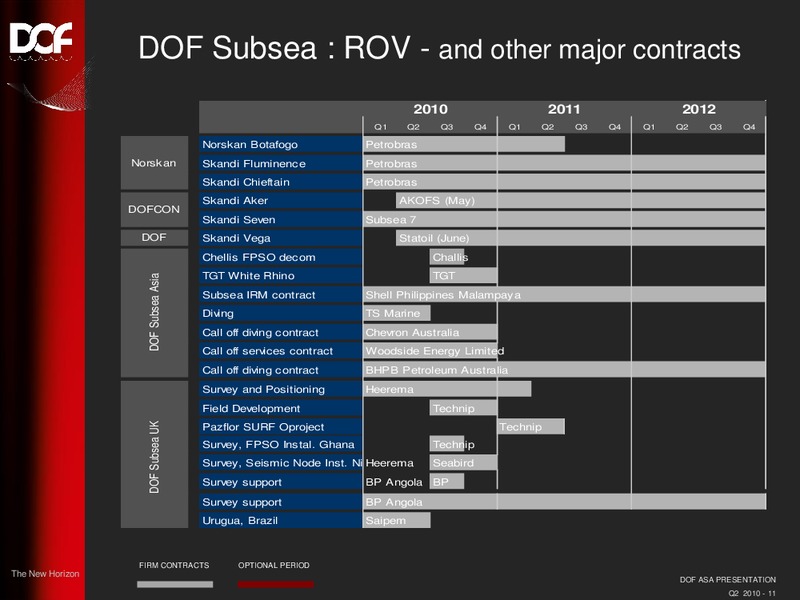Click the Petrobras bar in the Skandi Chieftain row
Screen dimensions: 800x600
click(x=564, y=182)
